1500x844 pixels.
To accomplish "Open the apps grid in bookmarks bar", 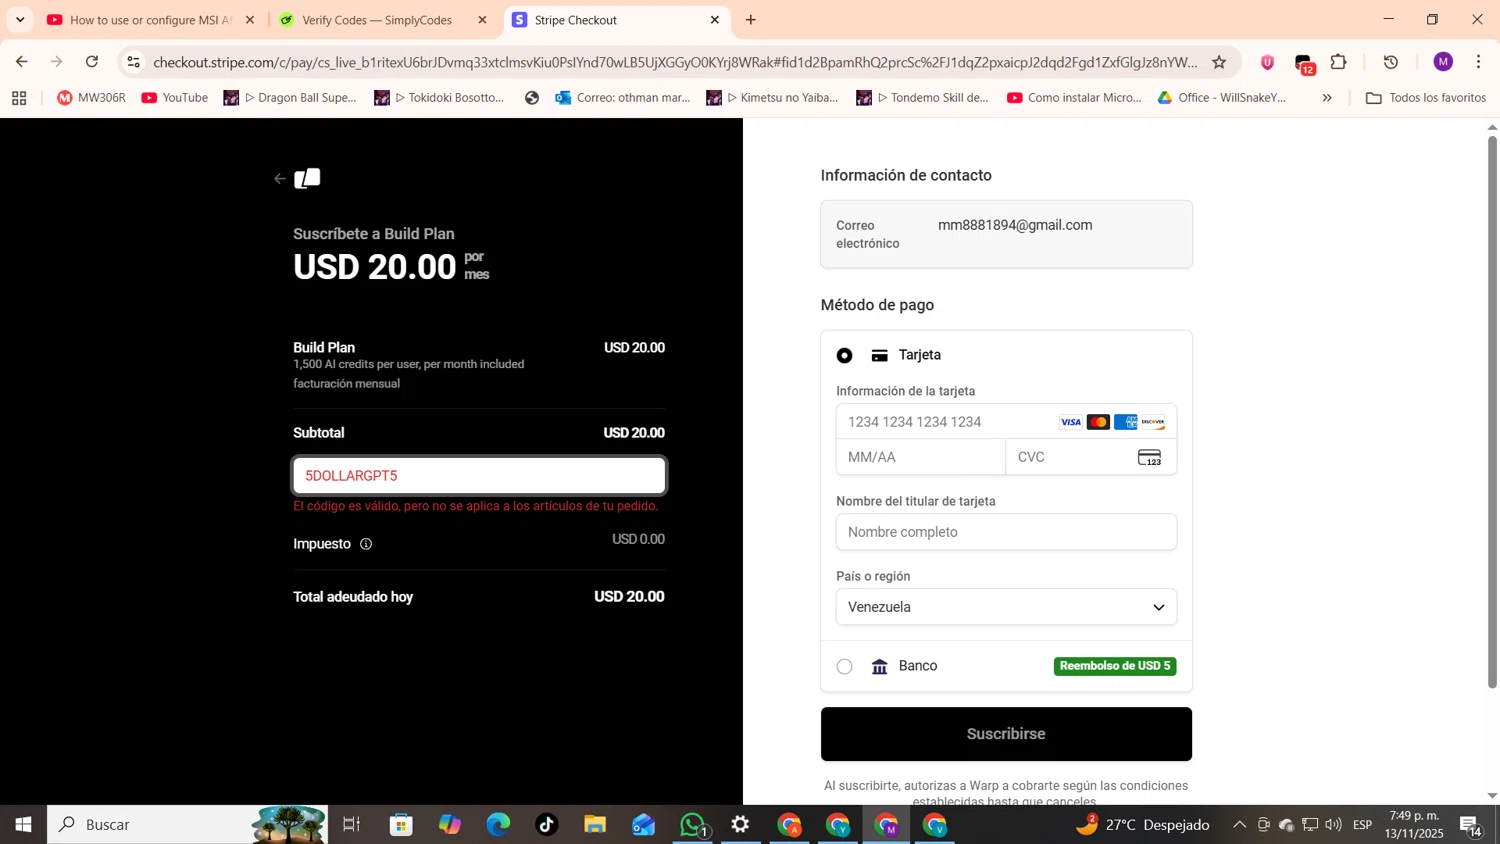I will click(x=19, y=98).
